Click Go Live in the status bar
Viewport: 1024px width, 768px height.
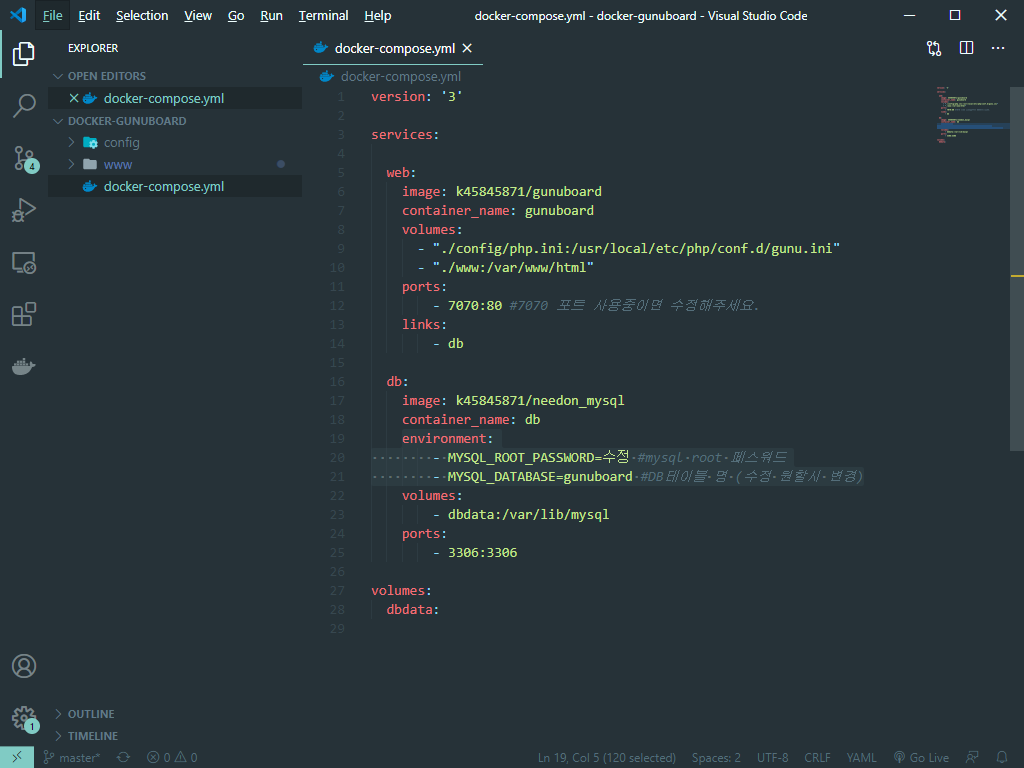point(921,757)
